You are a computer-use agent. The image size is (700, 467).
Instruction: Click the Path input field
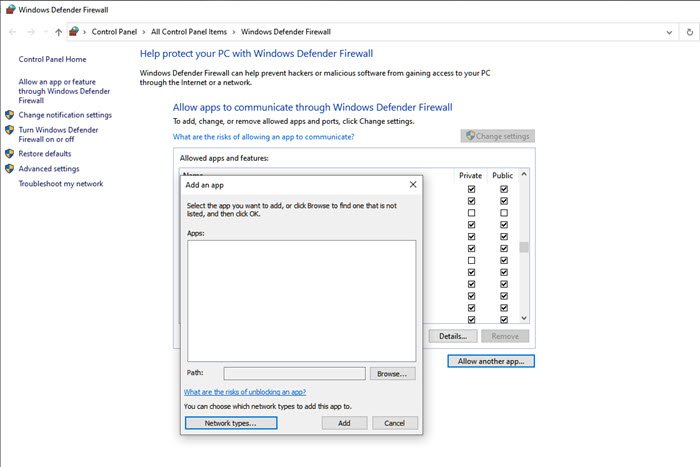294,373
